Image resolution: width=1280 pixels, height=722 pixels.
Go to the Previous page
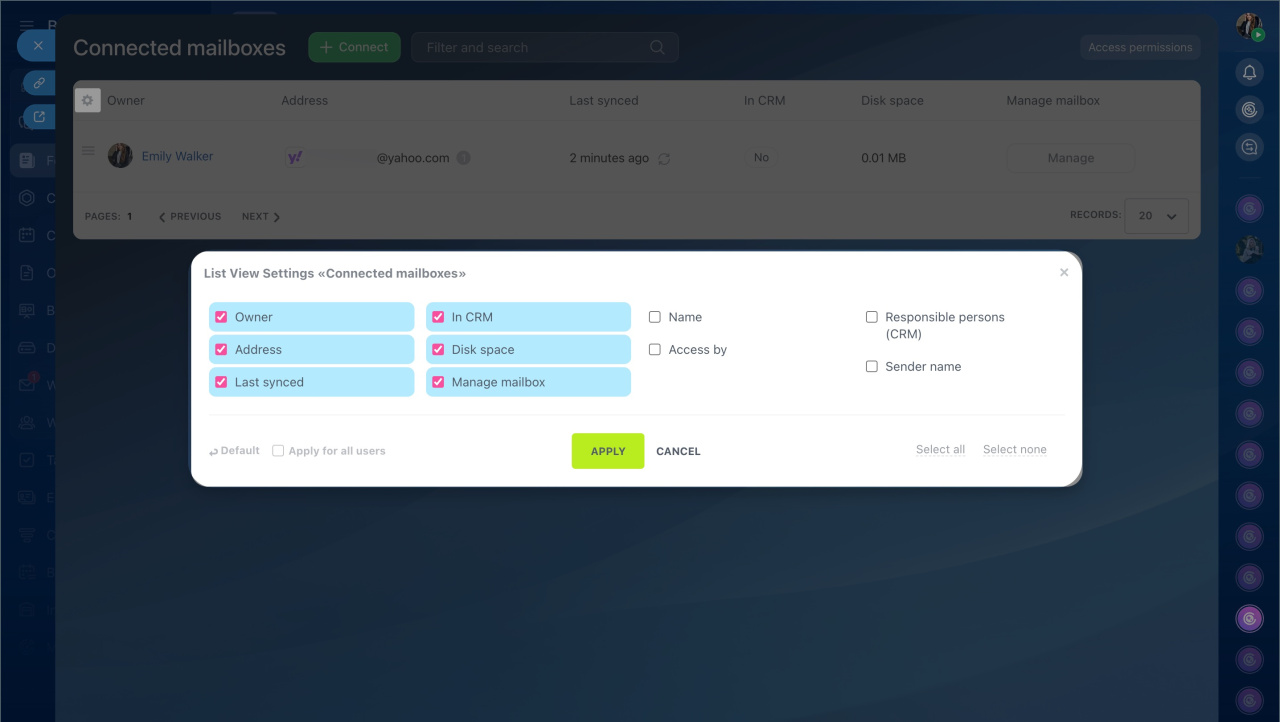(190, 216)
